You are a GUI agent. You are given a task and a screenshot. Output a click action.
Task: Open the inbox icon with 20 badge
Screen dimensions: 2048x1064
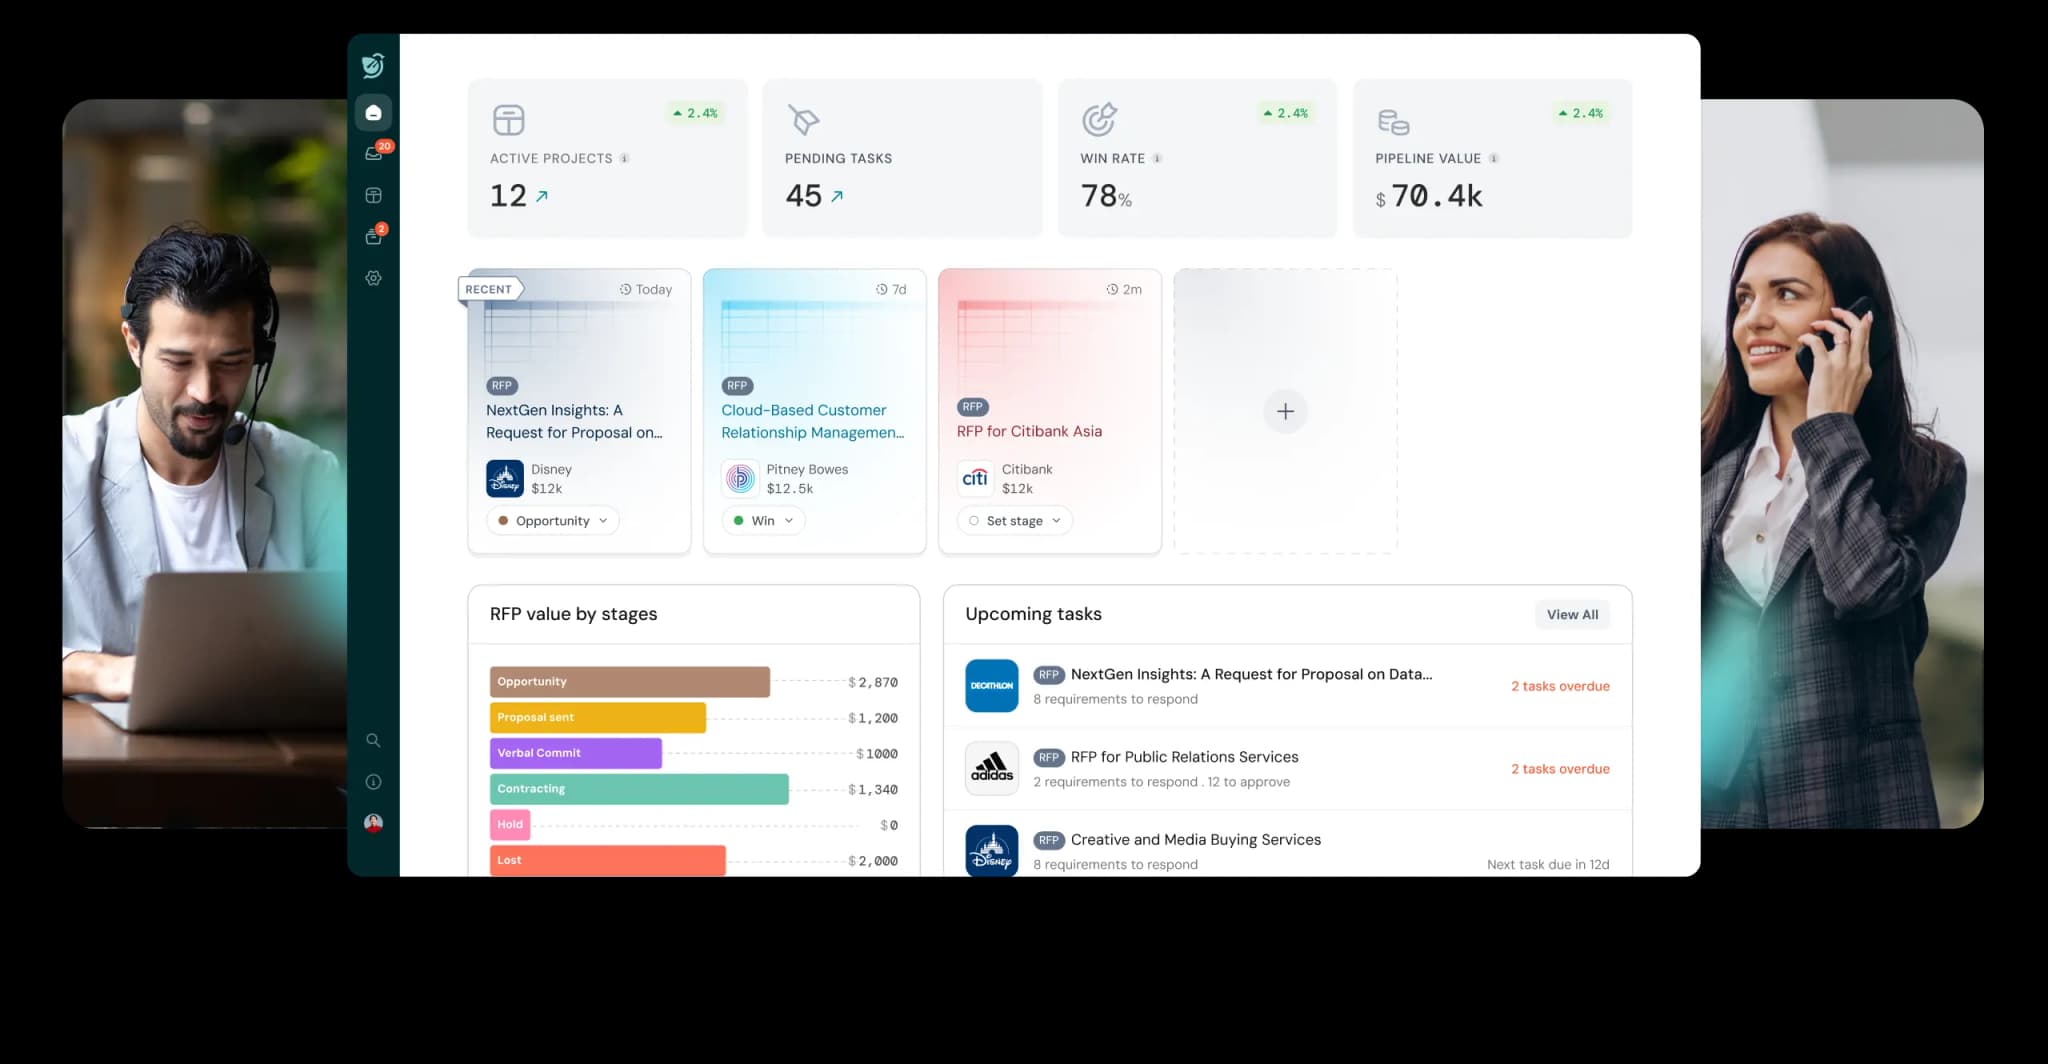[374, 153]
